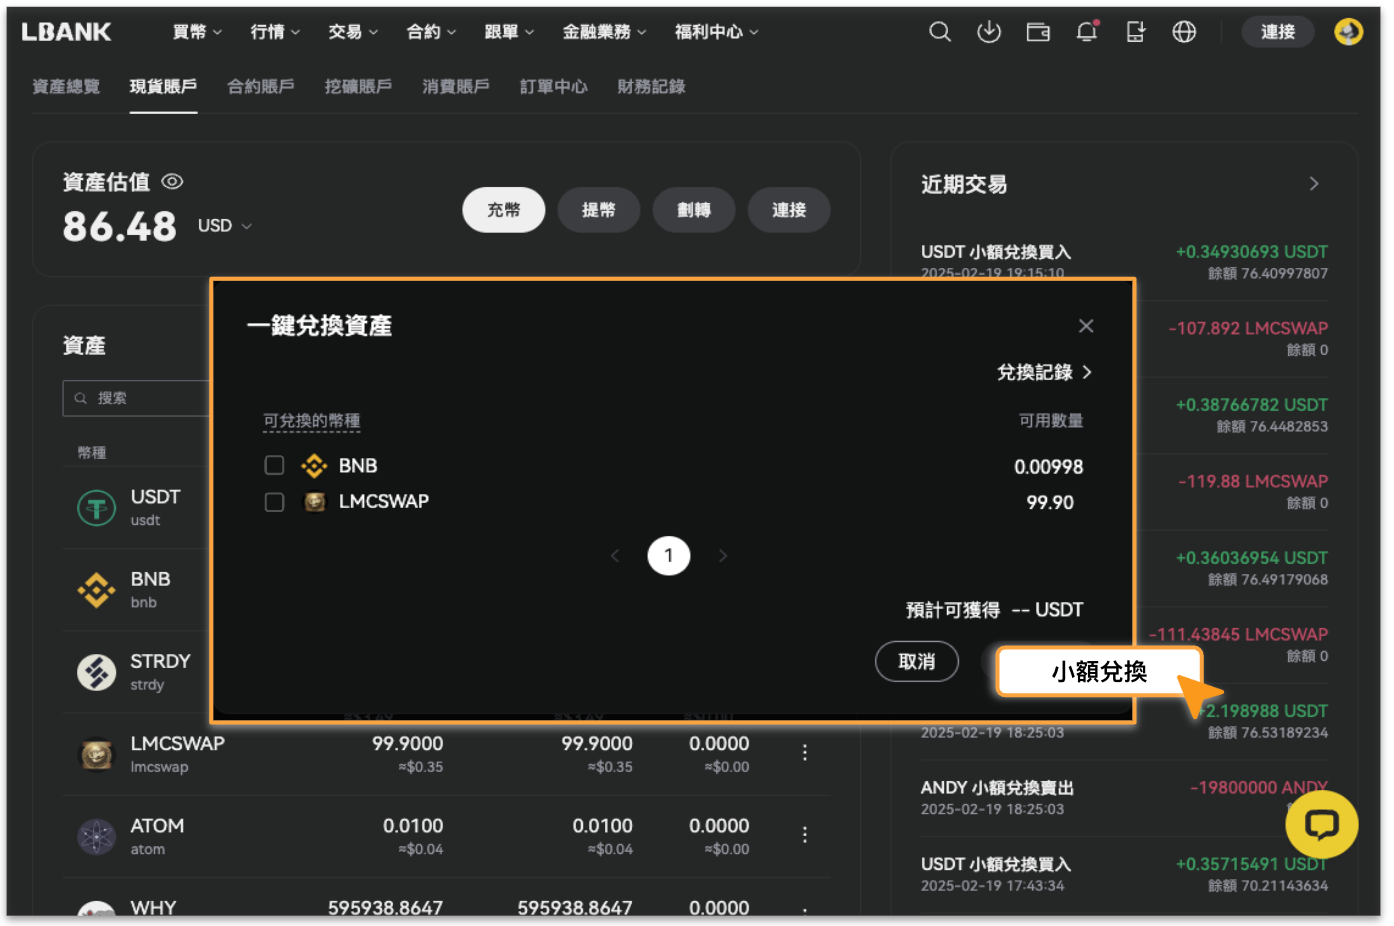Expand the 金融業務 dropdown menu
This screenshot has height=926, width=1394.
[x=604, y=32]
